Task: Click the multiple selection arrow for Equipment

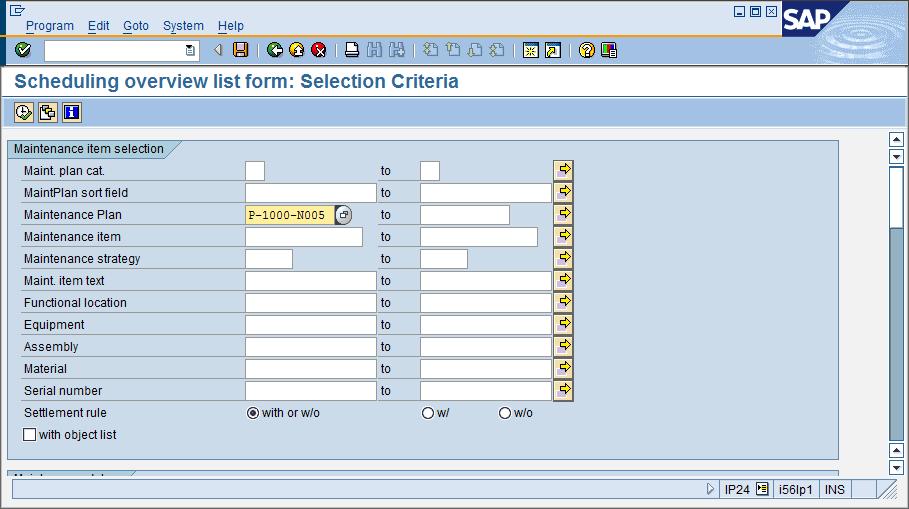Action: (x=563, y=325)
